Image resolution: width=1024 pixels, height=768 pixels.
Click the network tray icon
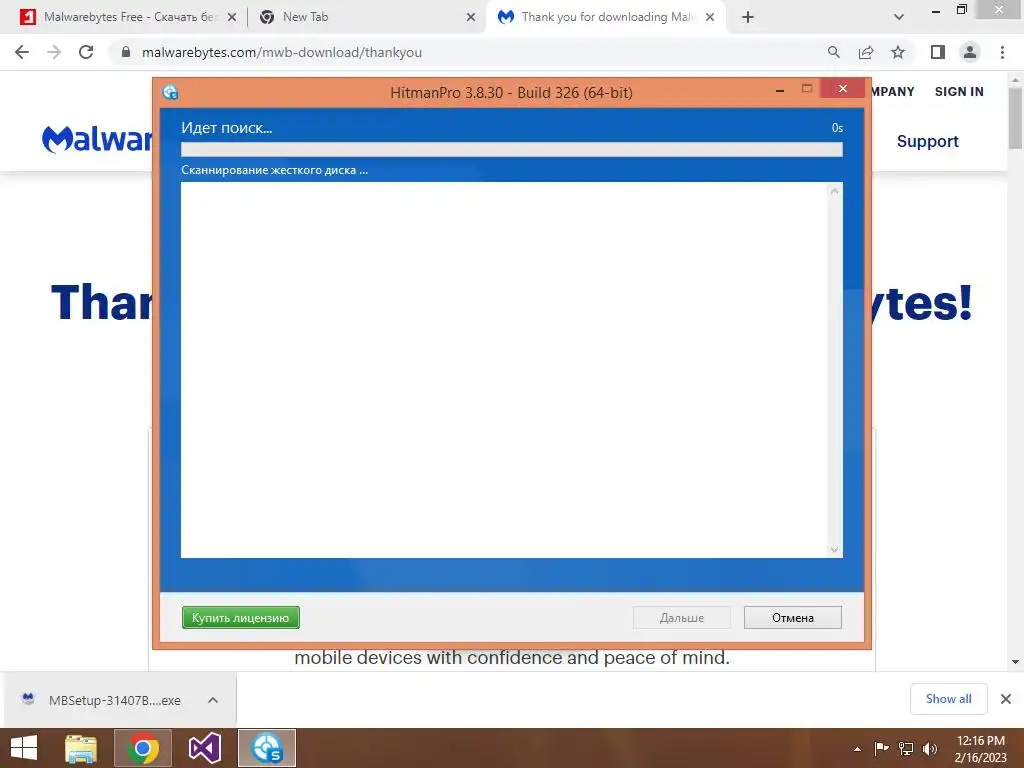point(906,748)
